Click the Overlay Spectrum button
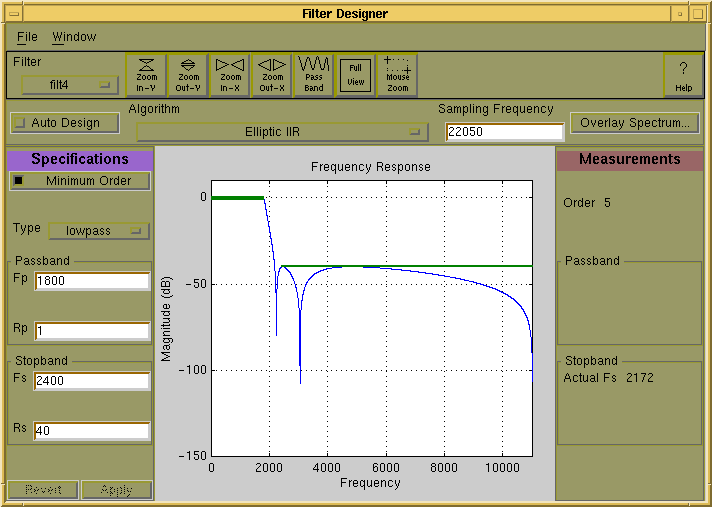This screenshot has height=507, width=712. (x=634, y=123)
